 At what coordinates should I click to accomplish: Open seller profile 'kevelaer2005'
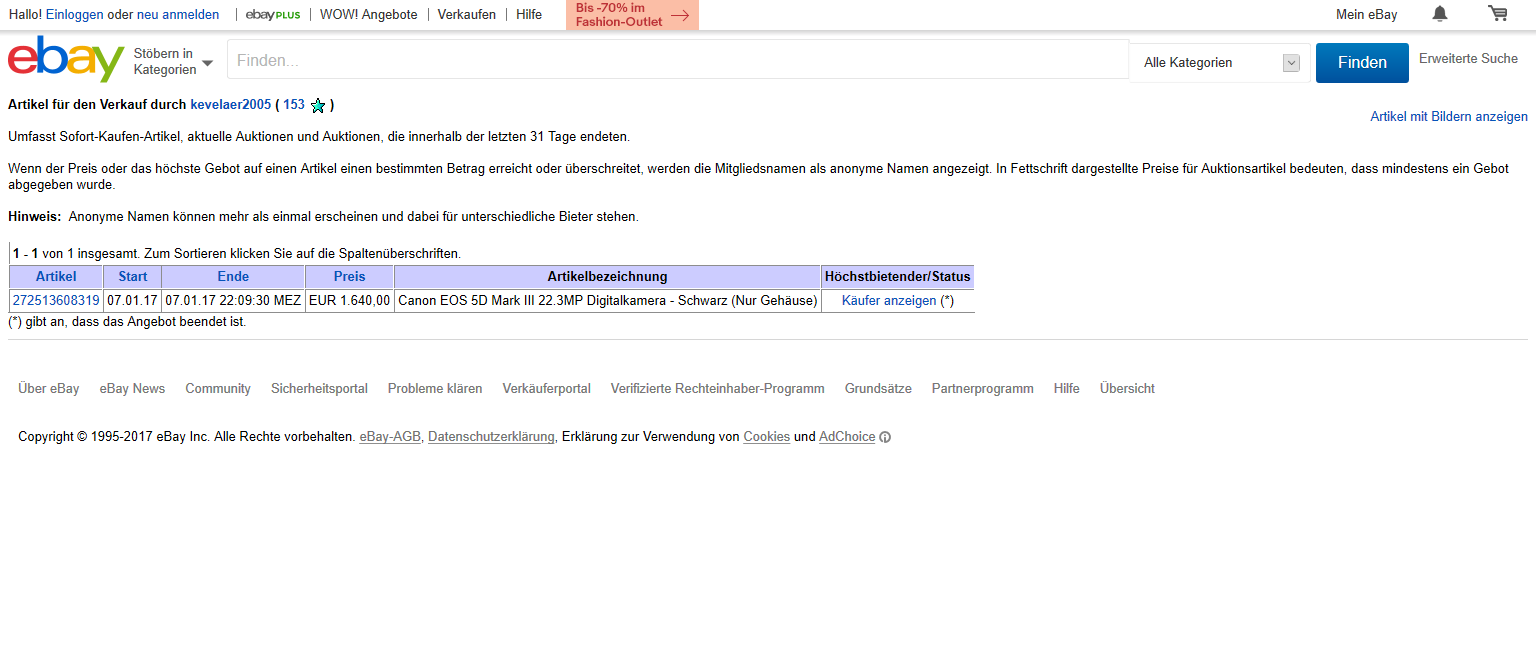coord(231,105)
